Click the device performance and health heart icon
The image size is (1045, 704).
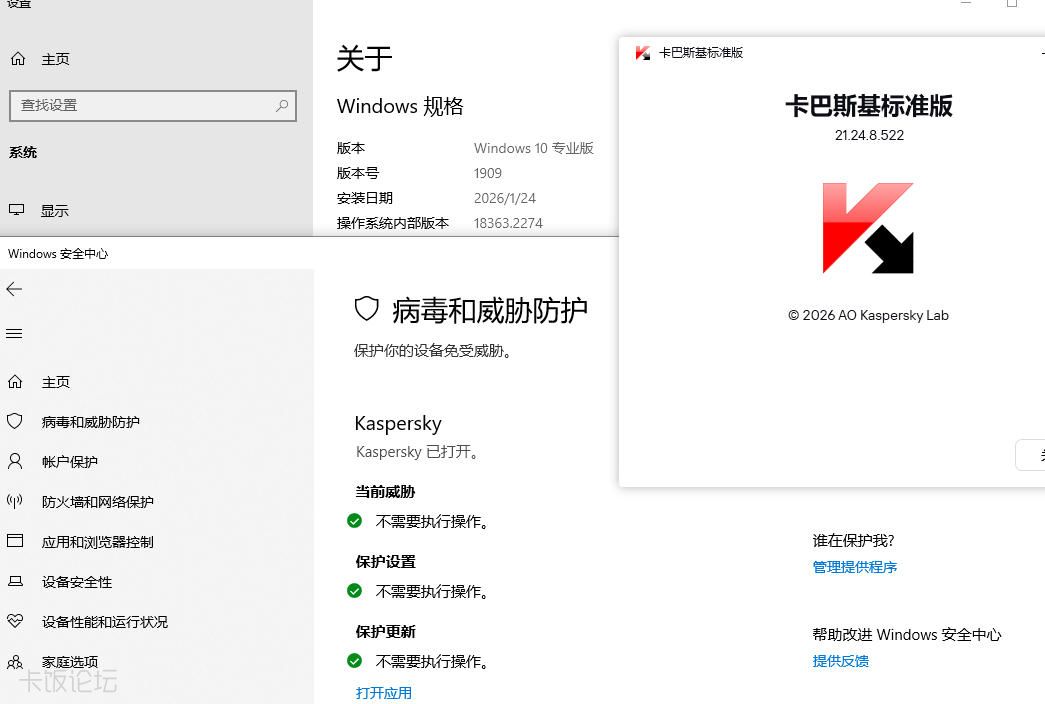[15, 622]
